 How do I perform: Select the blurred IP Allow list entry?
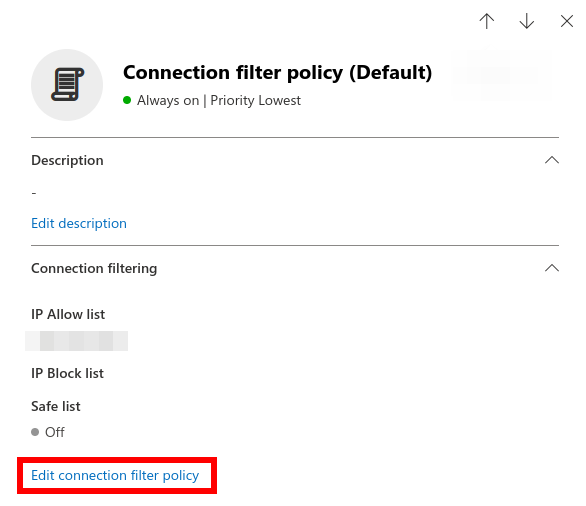click(x=77, y=341)
